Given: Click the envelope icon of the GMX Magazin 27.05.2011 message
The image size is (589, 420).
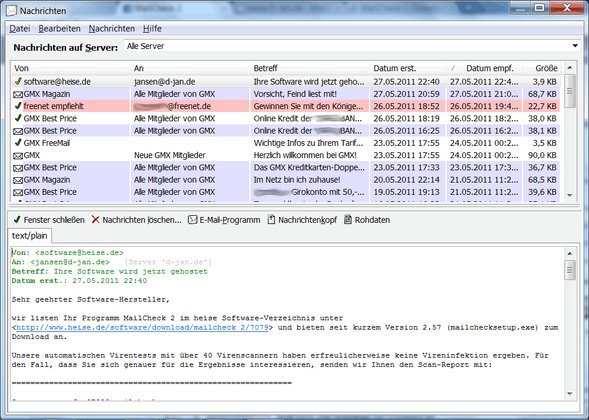Looking at the screenshot, I should (x=18, y=94).
